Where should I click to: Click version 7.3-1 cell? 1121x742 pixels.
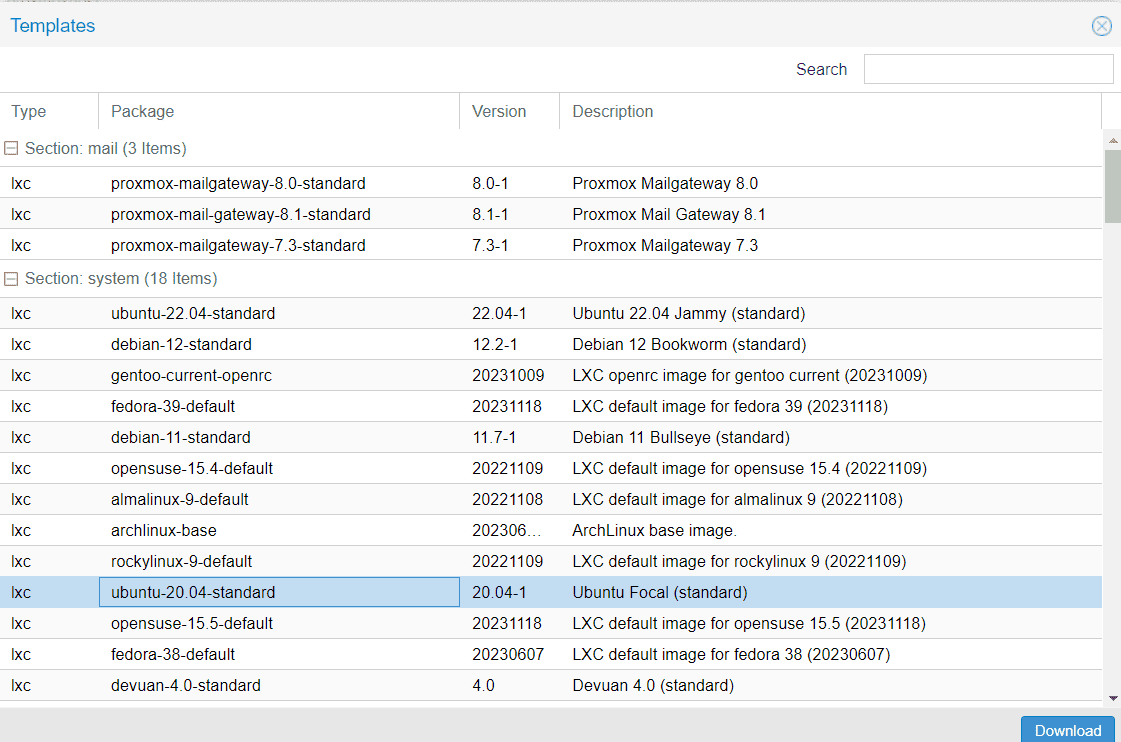coord(490,246)
